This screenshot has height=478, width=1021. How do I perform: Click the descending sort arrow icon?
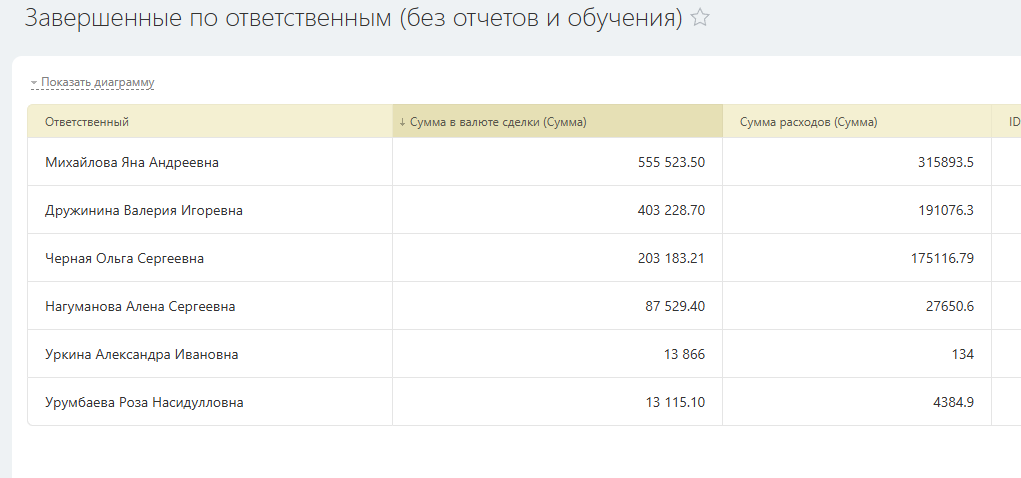point(402,122)
